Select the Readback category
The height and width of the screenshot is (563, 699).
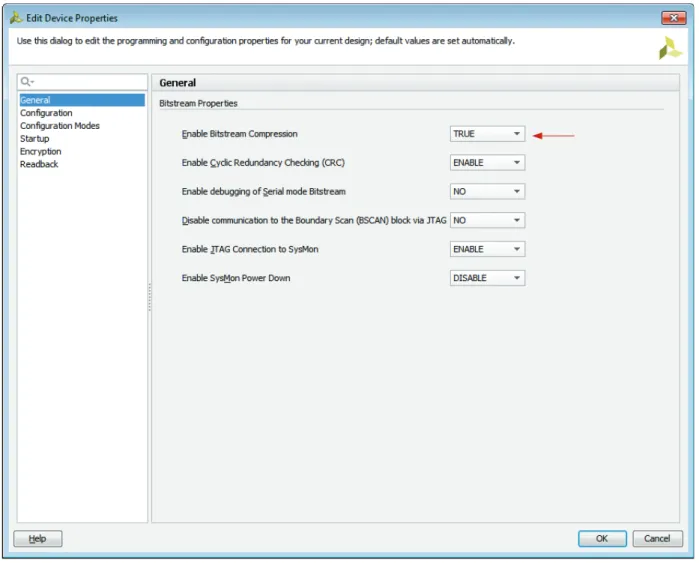click(39, 164)
